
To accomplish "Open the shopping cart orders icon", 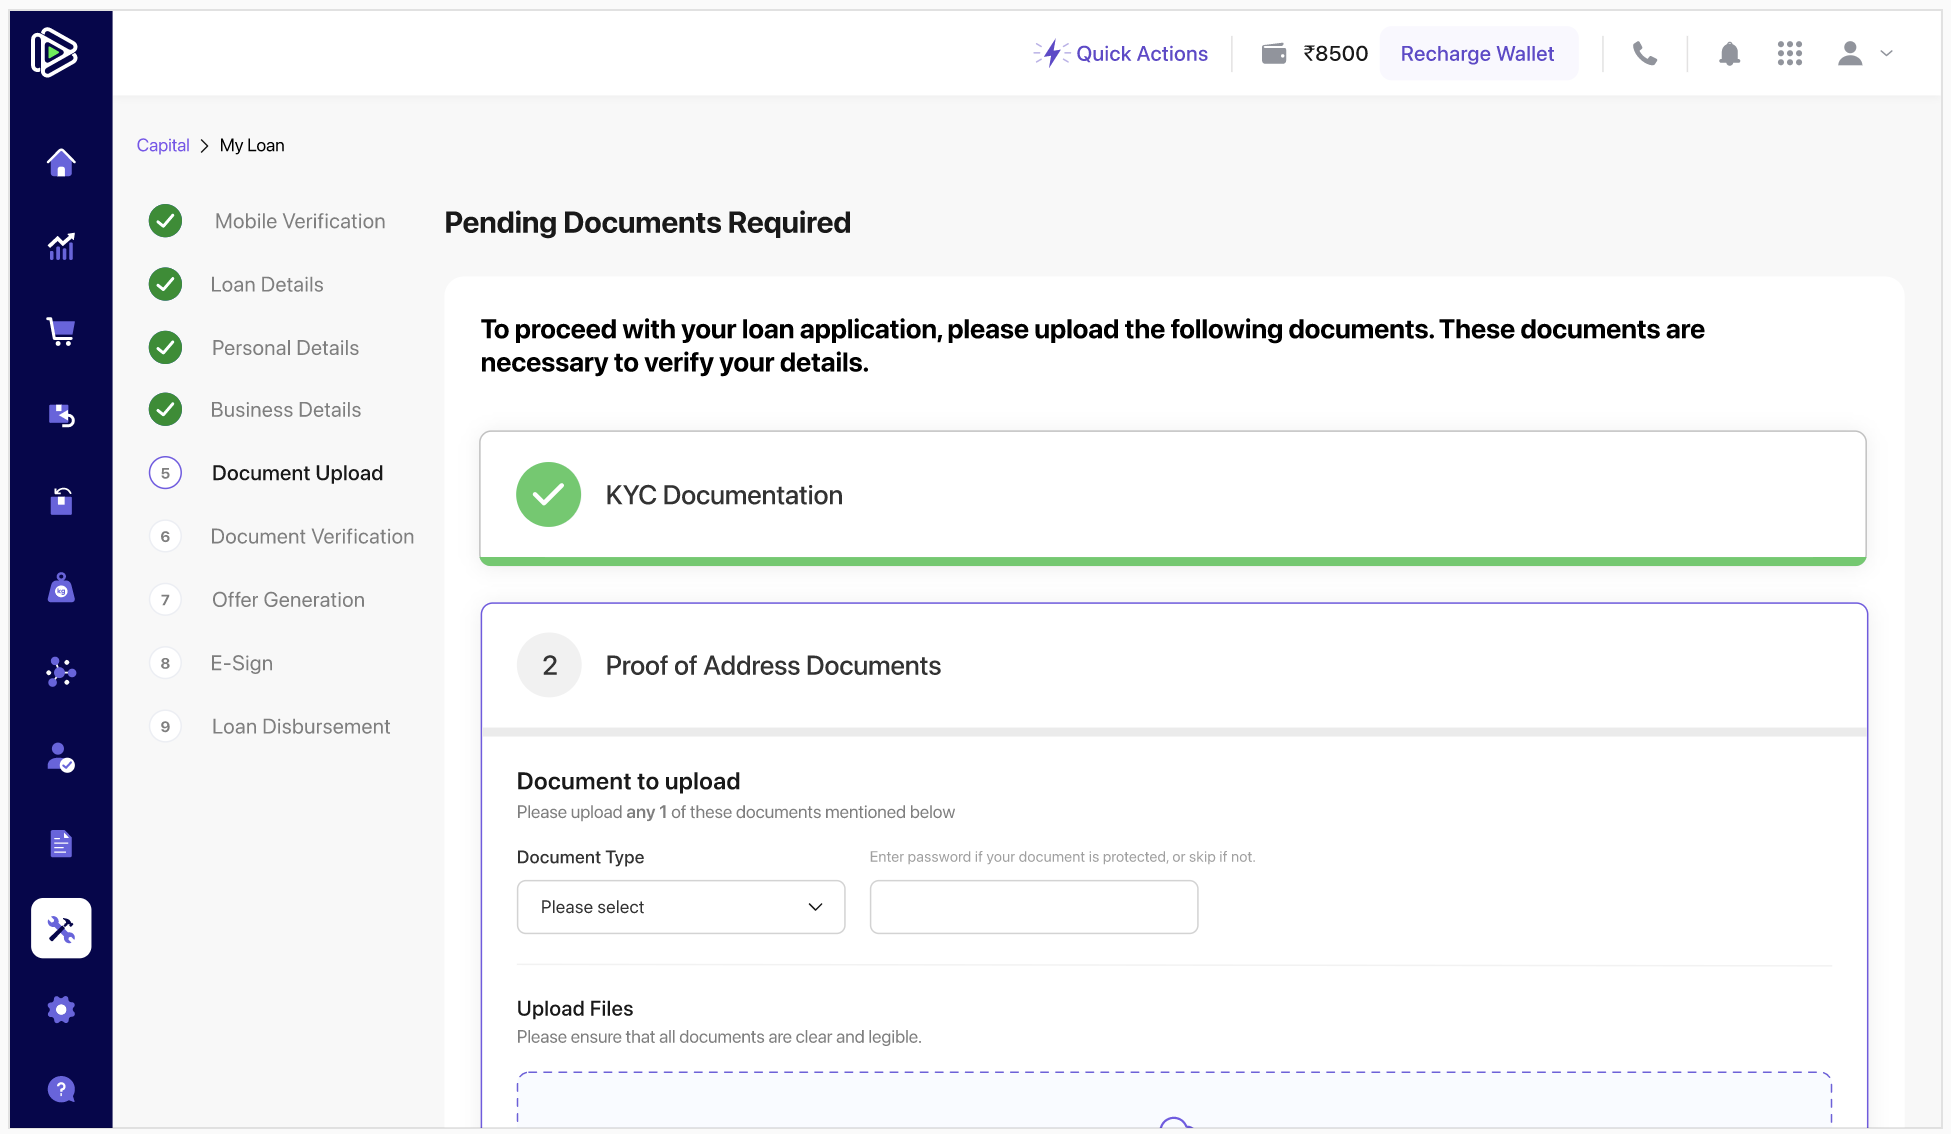I will (61, 331).
